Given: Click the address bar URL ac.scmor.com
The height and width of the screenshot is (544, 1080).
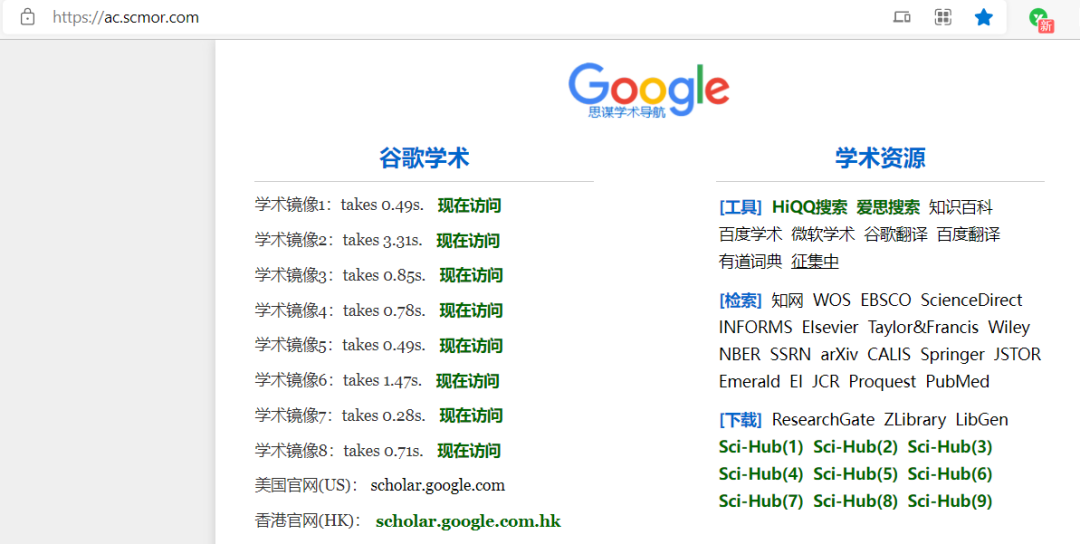Looking at the screenshot, I should (126, 17).
